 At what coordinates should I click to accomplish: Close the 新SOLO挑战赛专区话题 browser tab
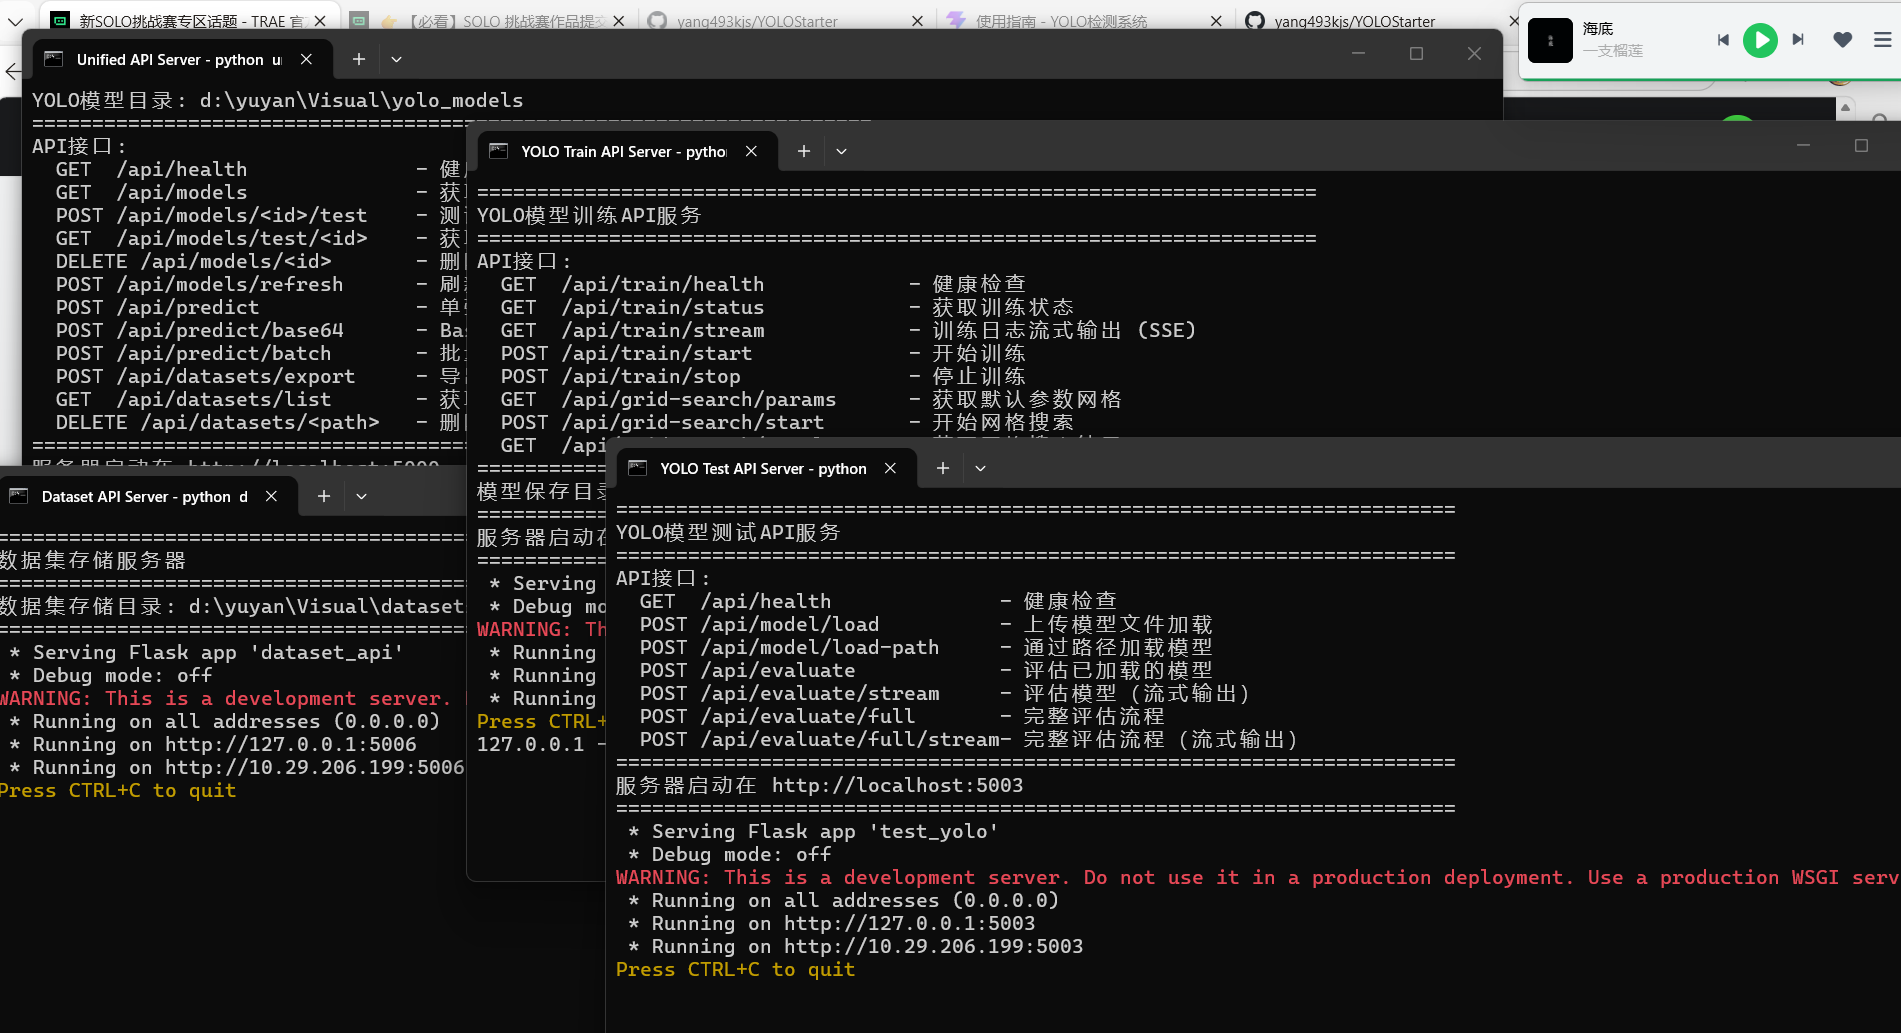point(319,21)
